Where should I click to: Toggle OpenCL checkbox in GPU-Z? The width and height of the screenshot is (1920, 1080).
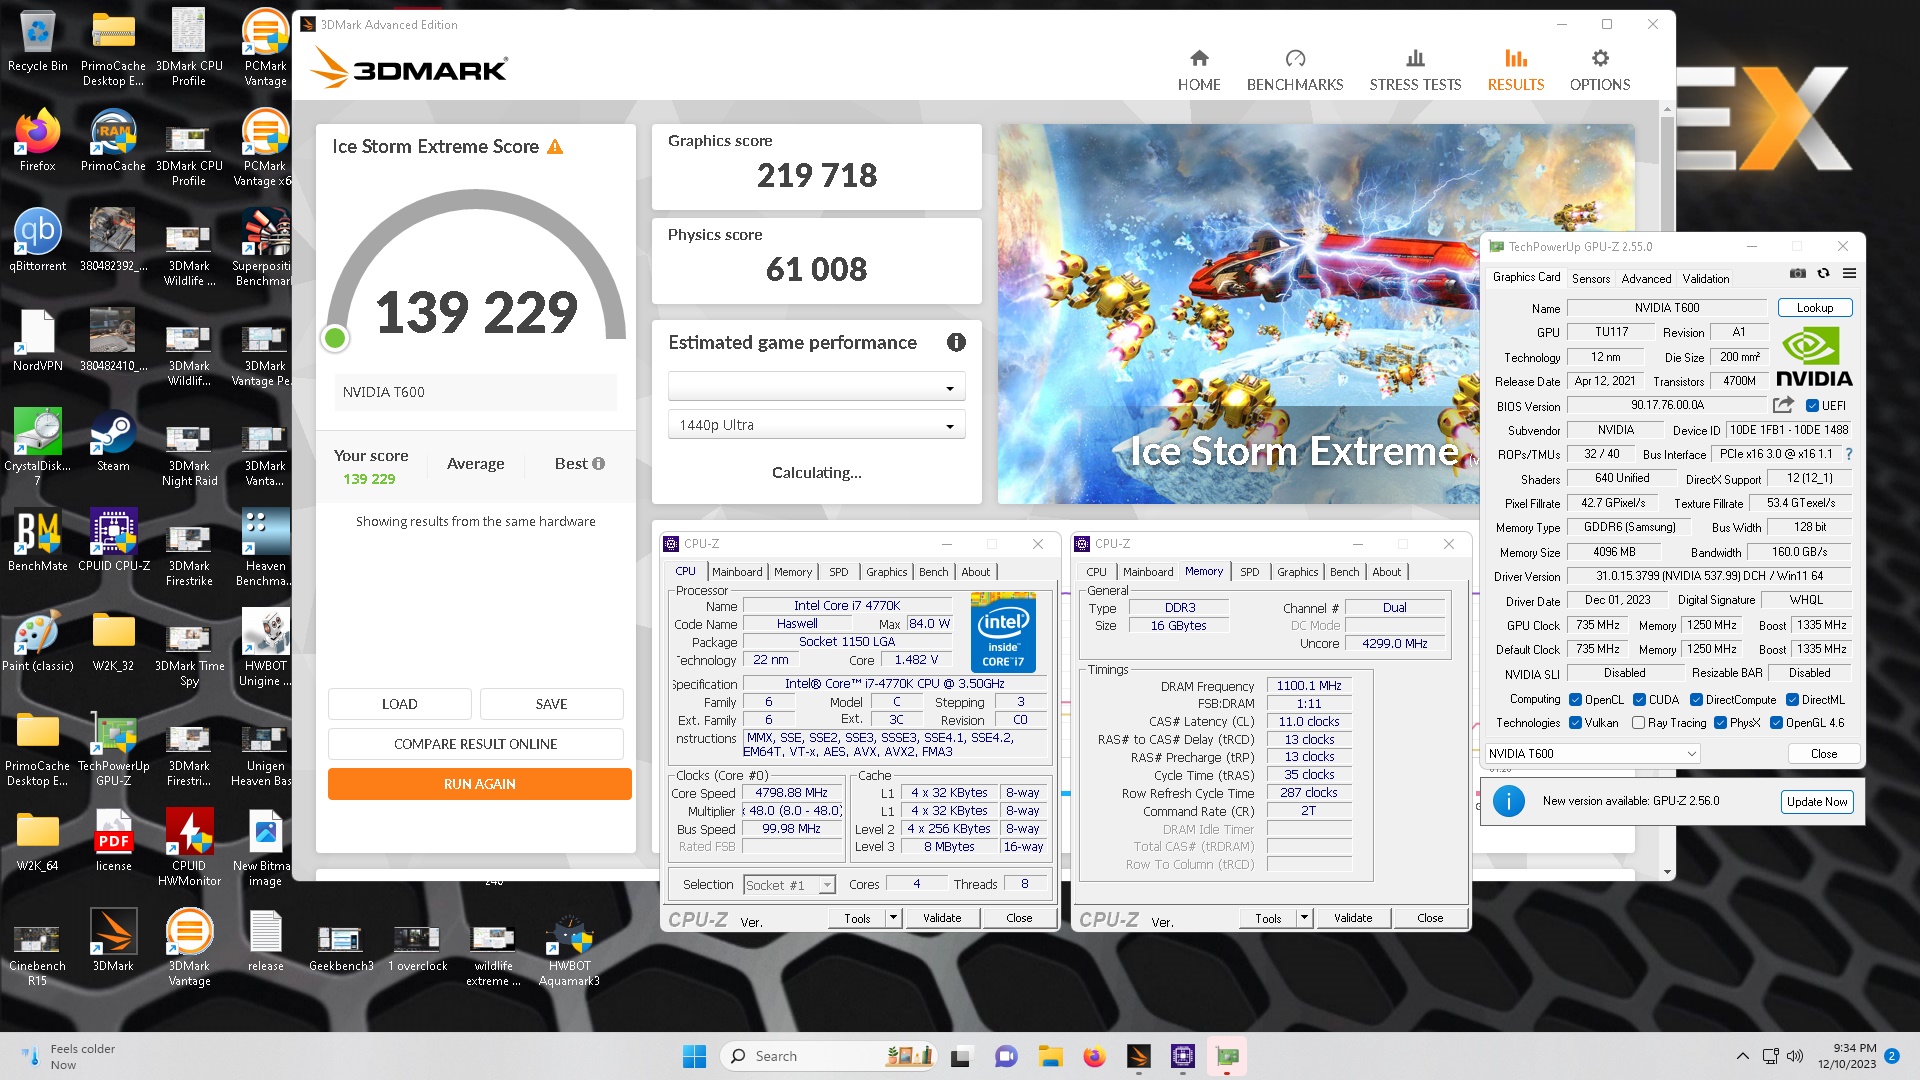point(1575,700)
